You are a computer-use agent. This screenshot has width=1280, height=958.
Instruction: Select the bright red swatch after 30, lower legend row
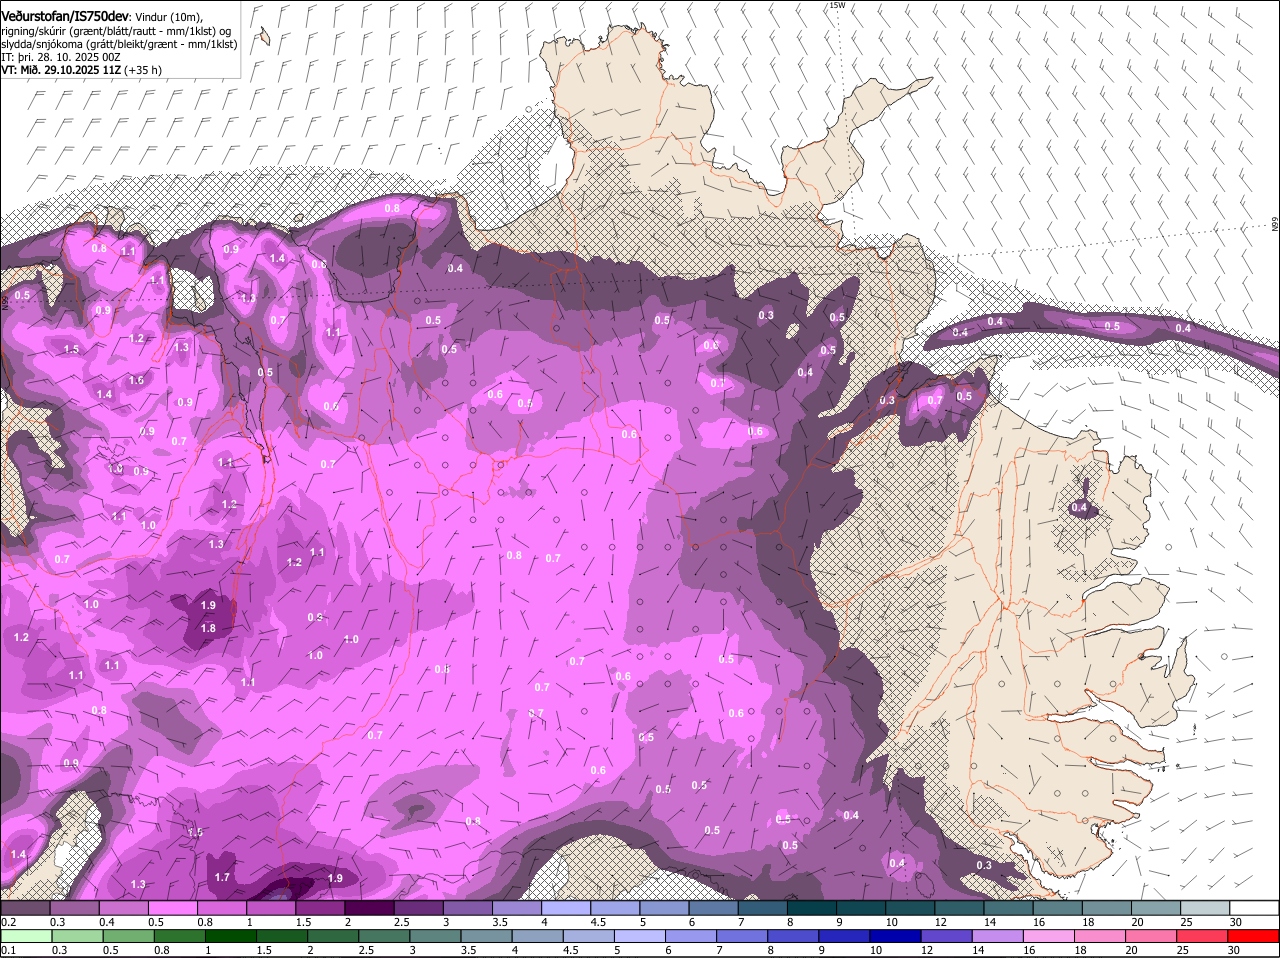coord(1254,936)
